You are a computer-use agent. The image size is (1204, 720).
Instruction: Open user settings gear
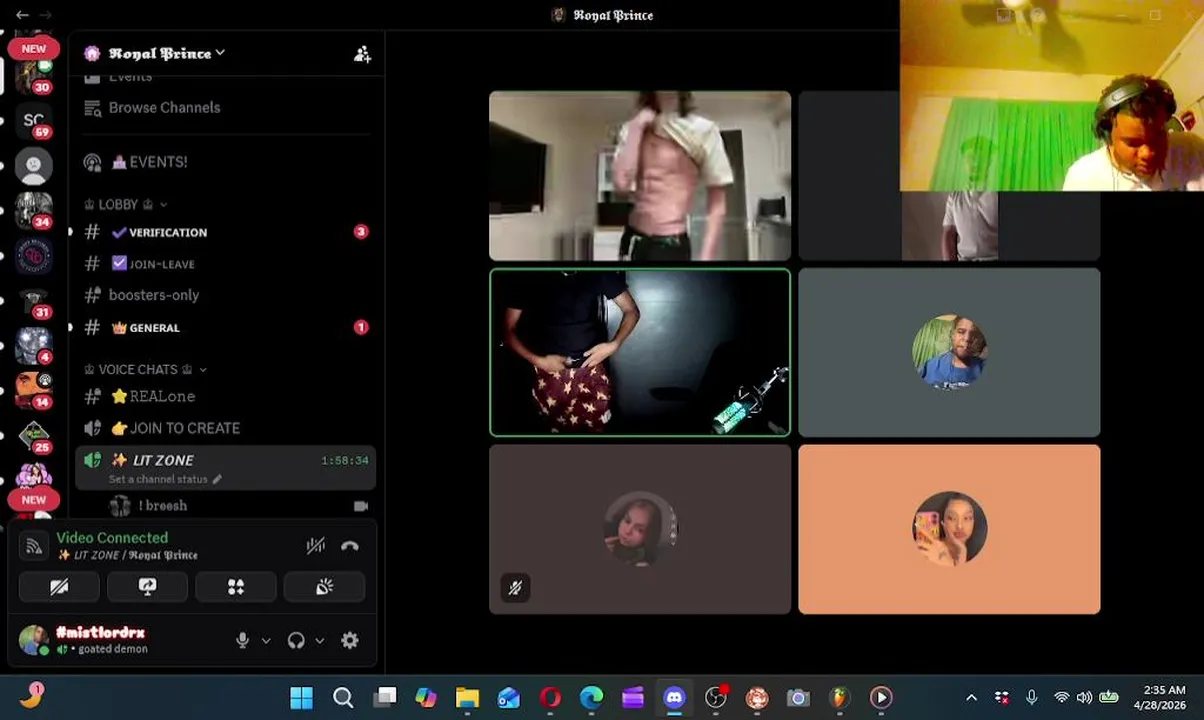click(350, 640)
